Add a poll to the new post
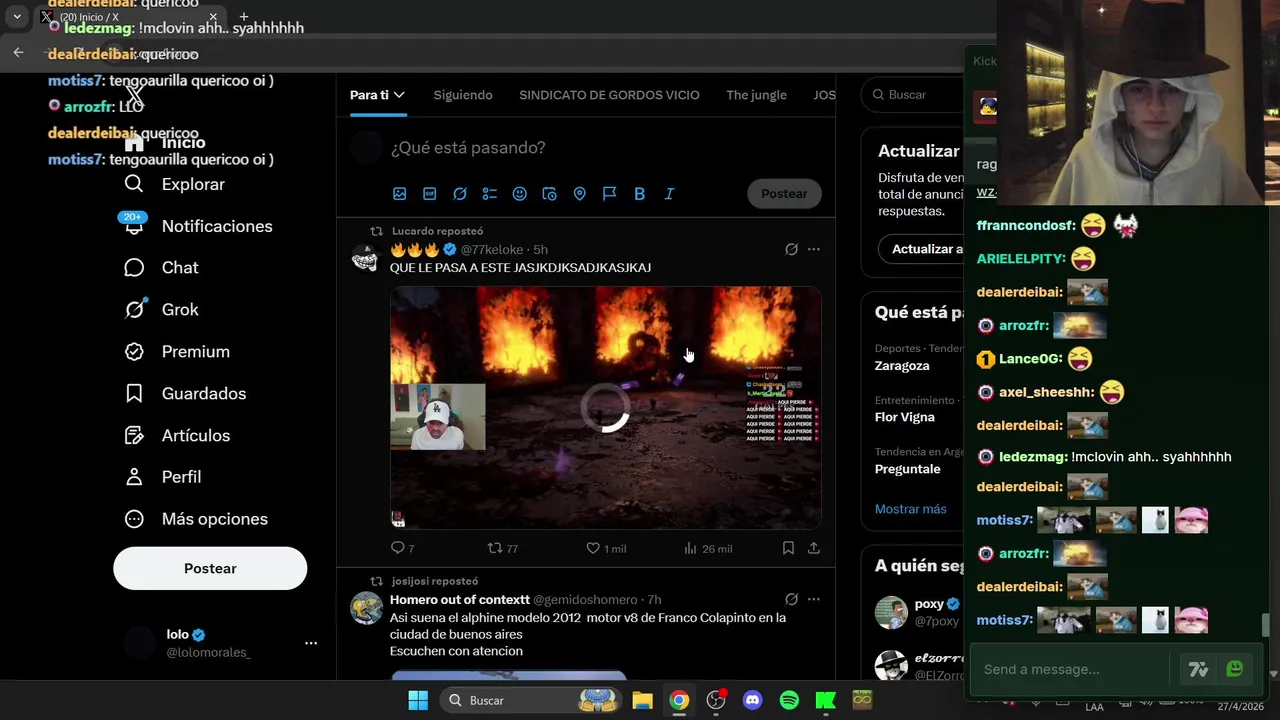 489,194
